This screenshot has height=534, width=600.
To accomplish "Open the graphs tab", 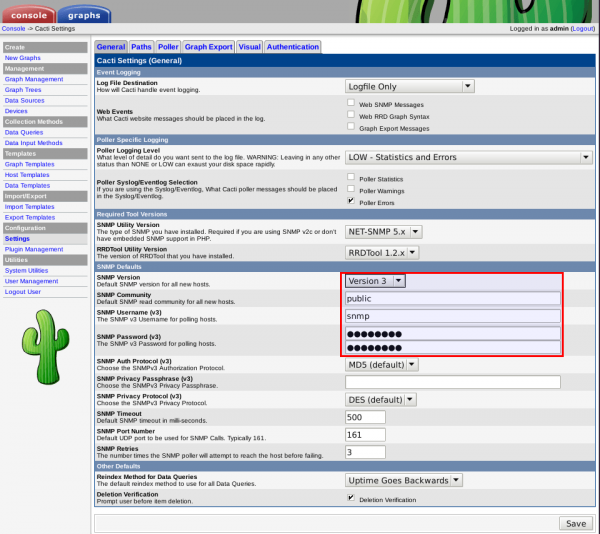I will pos(84,14).
